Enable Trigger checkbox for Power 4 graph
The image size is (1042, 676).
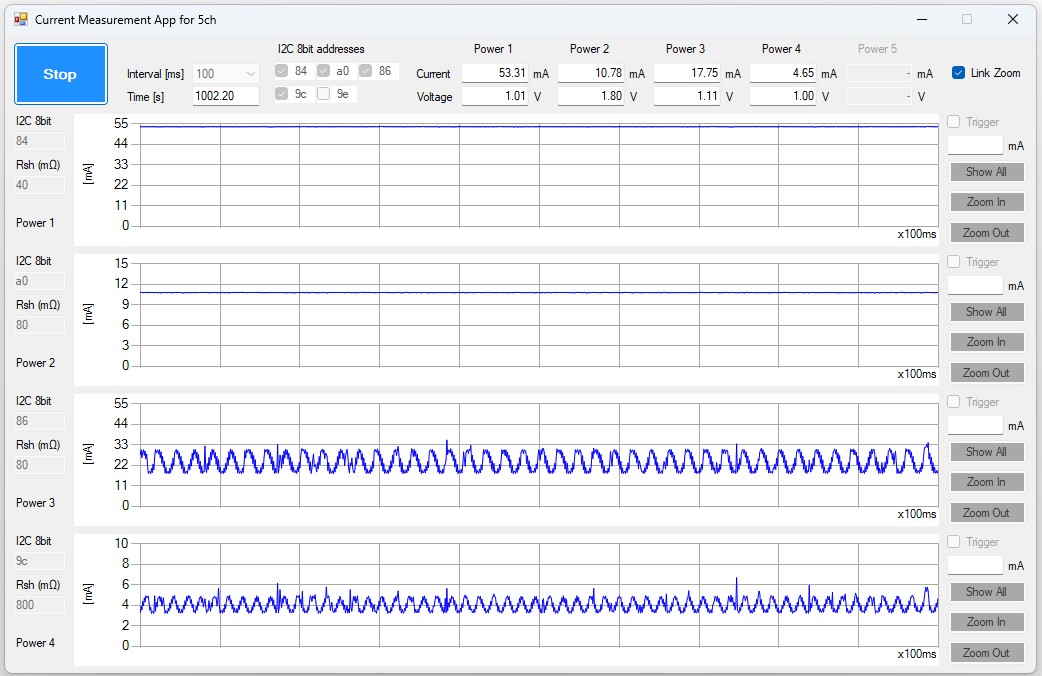click(954, 542)
